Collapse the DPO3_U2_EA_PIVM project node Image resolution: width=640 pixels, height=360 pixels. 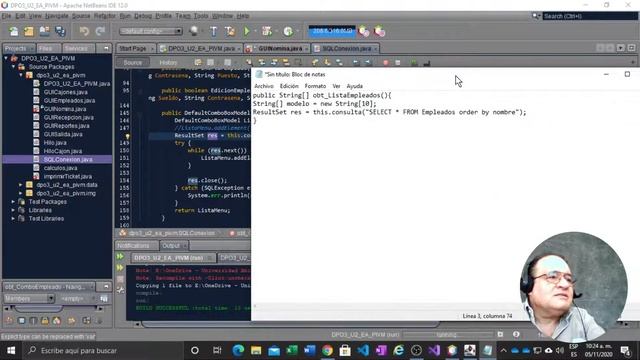(x=6, y=58)
